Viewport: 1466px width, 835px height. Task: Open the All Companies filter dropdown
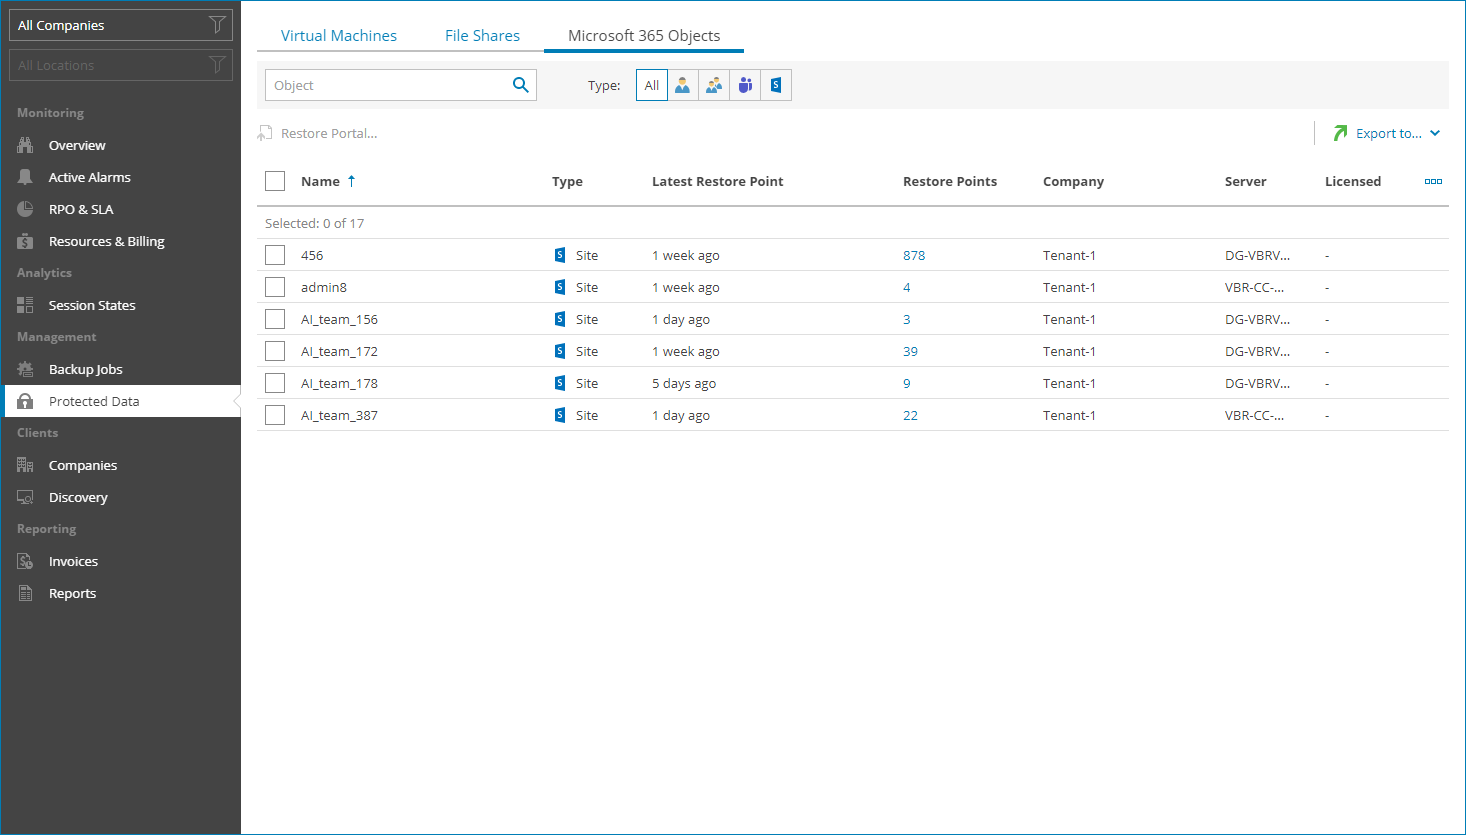tap(120, 25)
